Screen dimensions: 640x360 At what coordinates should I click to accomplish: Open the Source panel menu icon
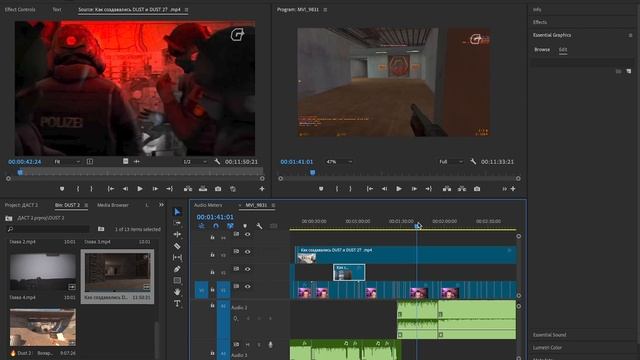187,9
